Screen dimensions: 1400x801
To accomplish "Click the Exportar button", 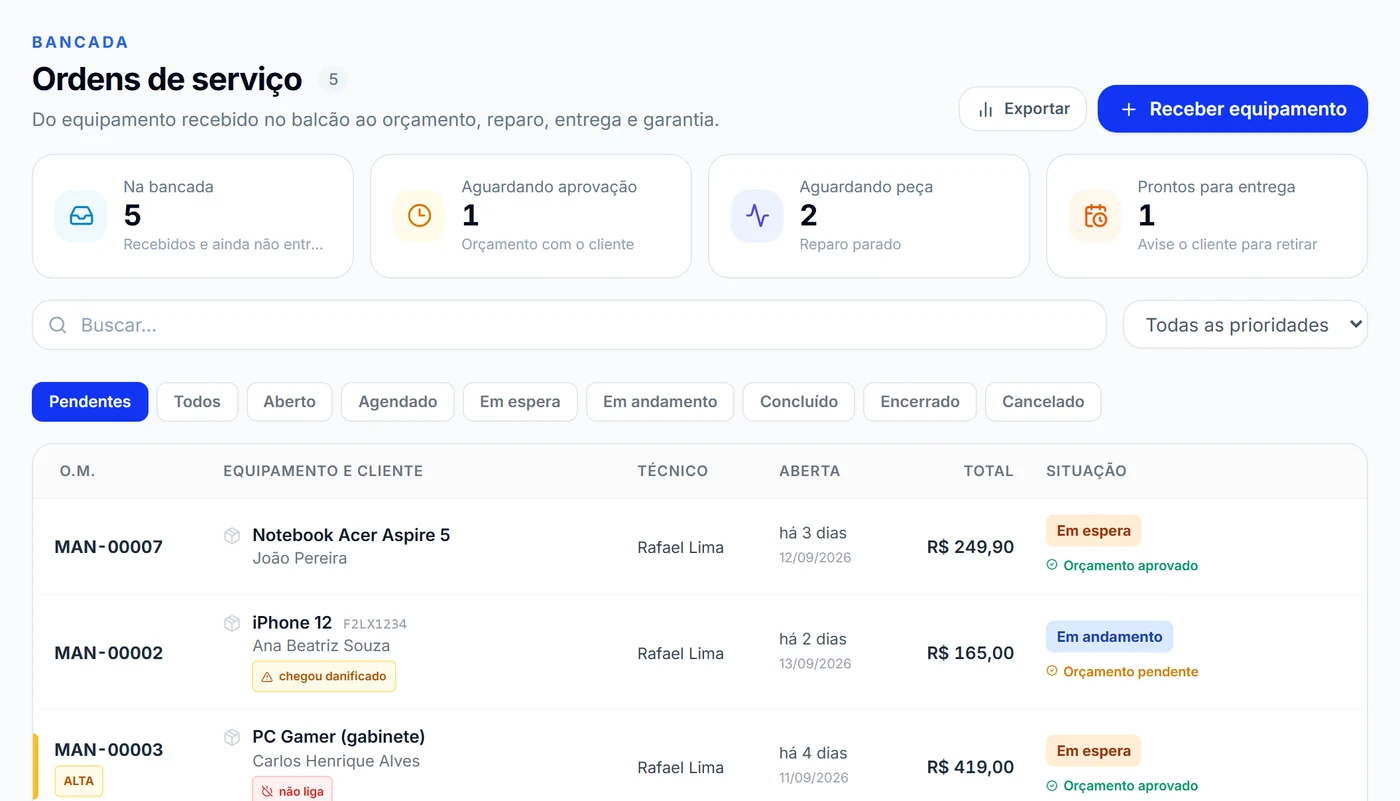I will 1023,109.
